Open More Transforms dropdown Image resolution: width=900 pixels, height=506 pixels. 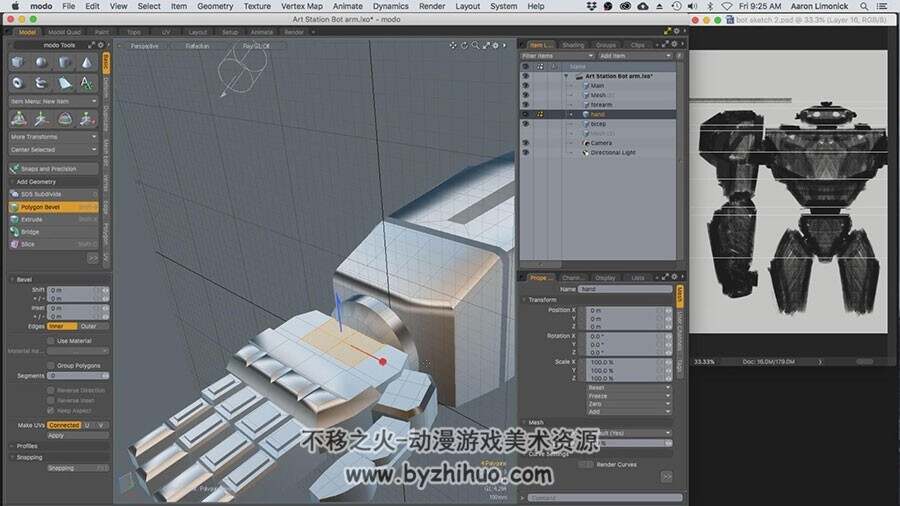54,137
